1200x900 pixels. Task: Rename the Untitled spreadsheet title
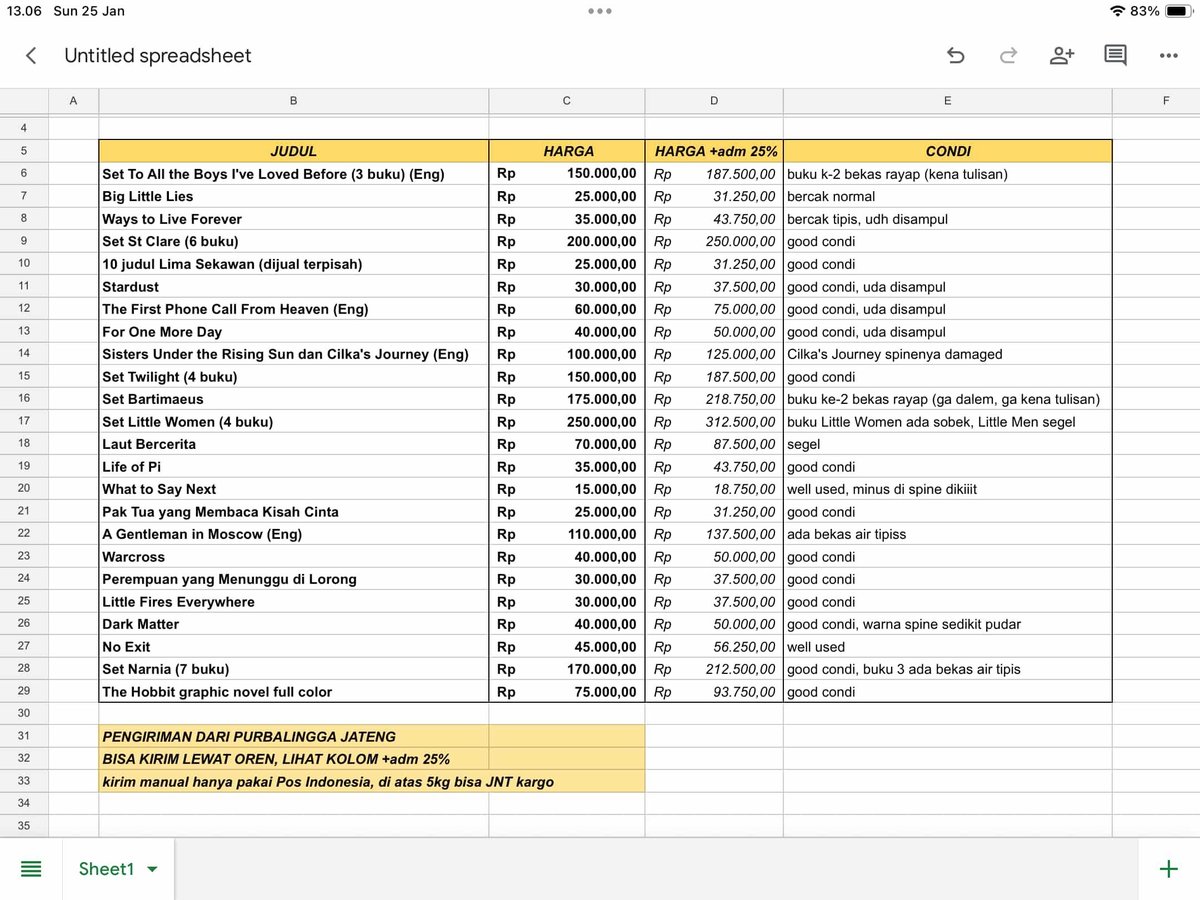(158, 56)
